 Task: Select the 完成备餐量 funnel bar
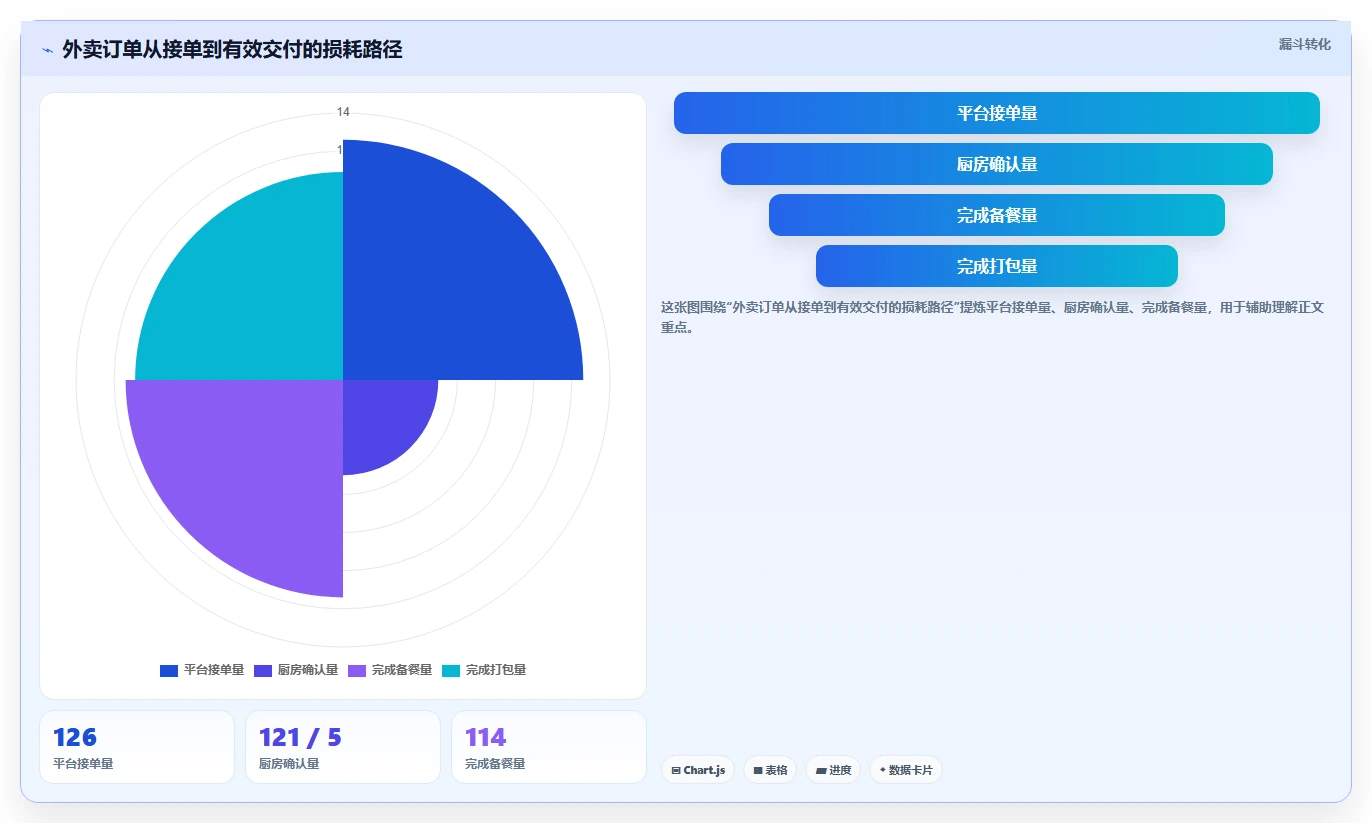tap(997, 215)
